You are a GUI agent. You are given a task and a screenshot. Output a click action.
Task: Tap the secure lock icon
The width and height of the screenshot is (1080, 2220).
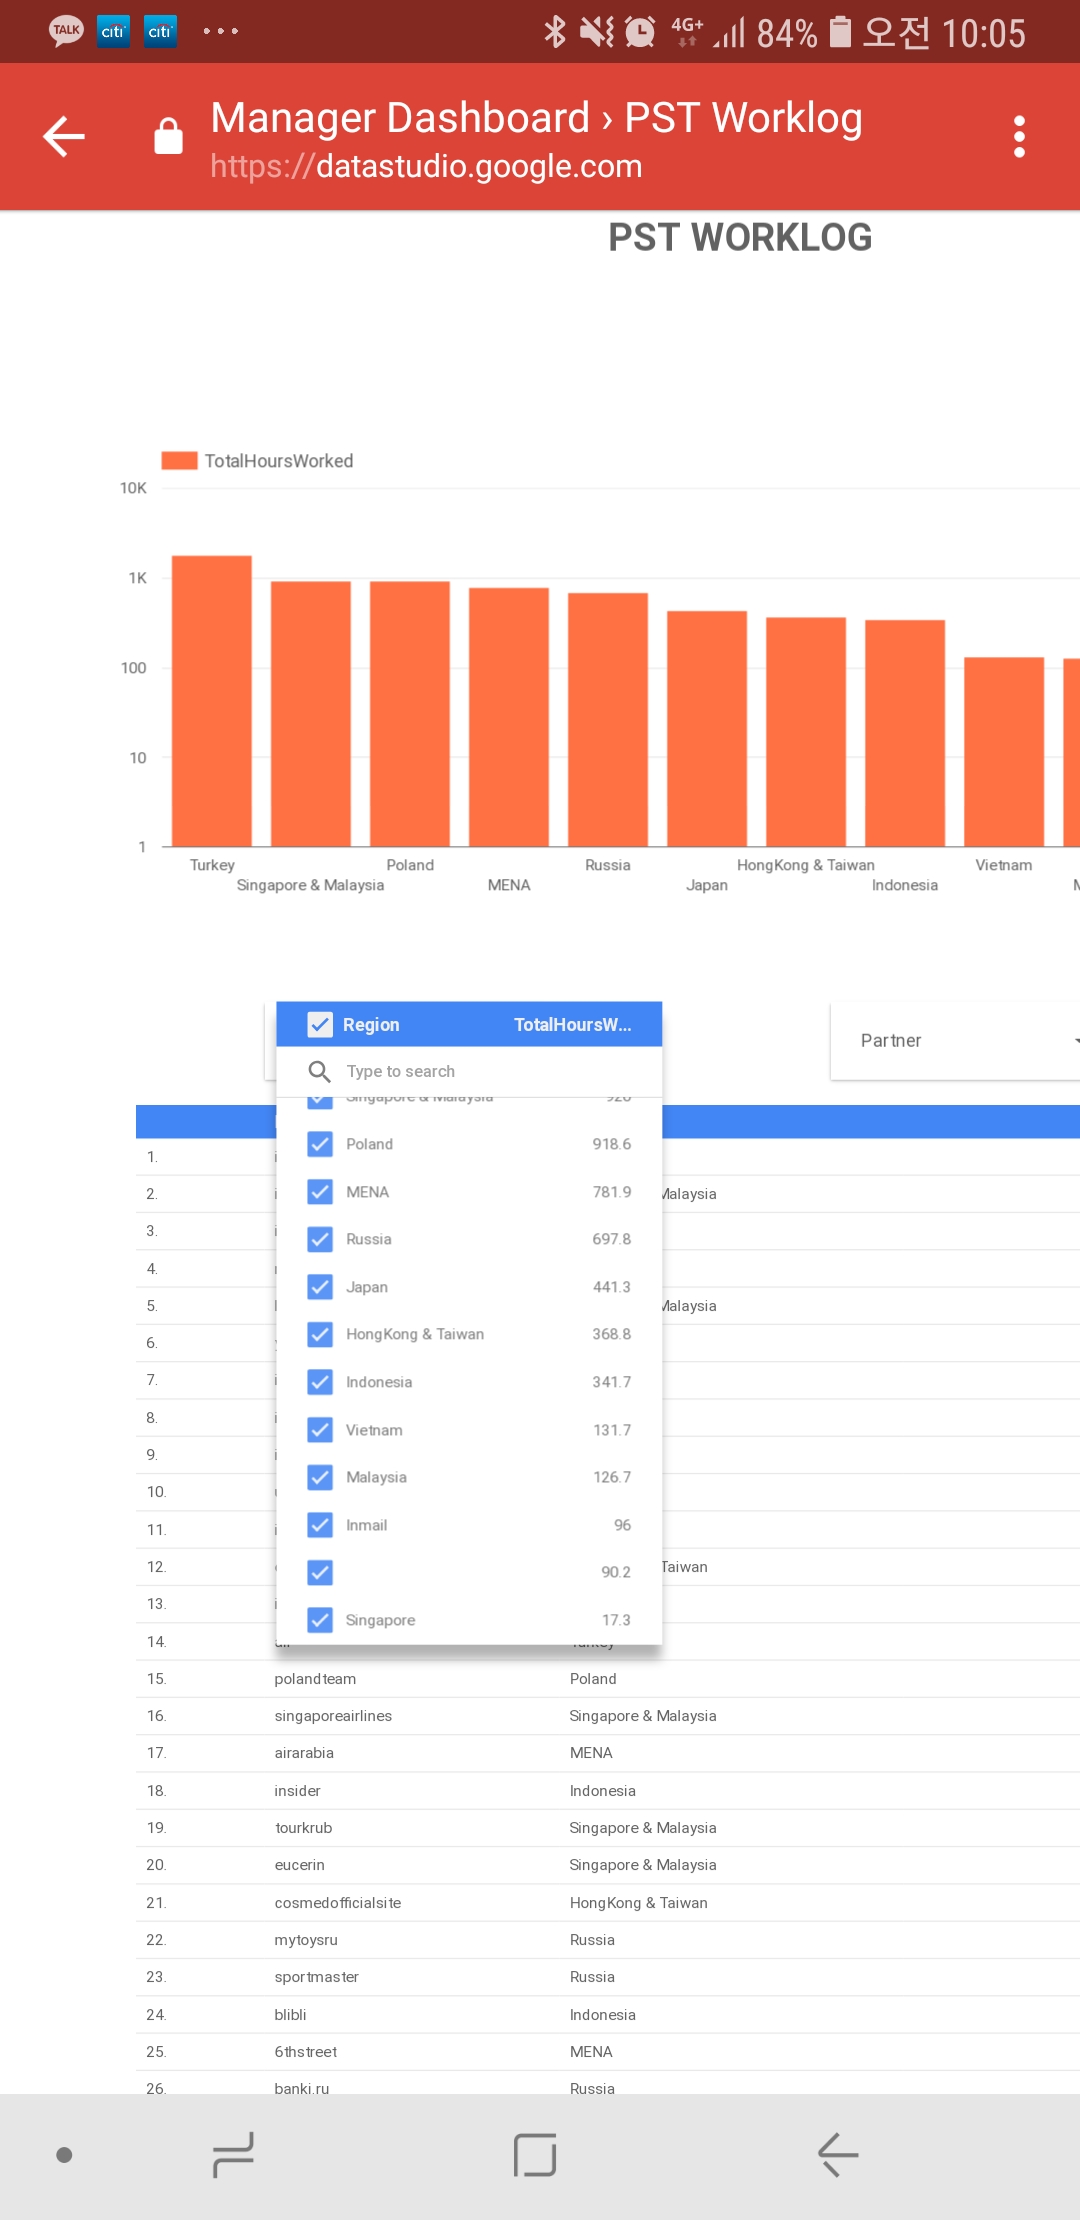[168, 137]
